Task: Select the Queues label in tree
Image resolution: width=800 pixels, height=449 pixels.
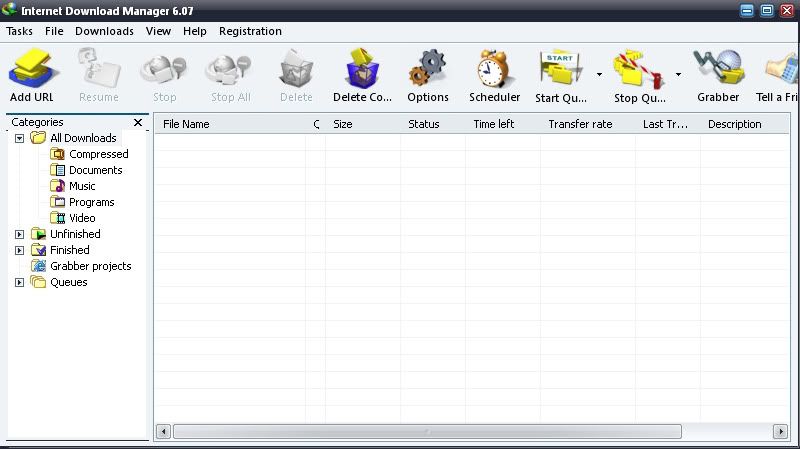Action: pos(68,282)
